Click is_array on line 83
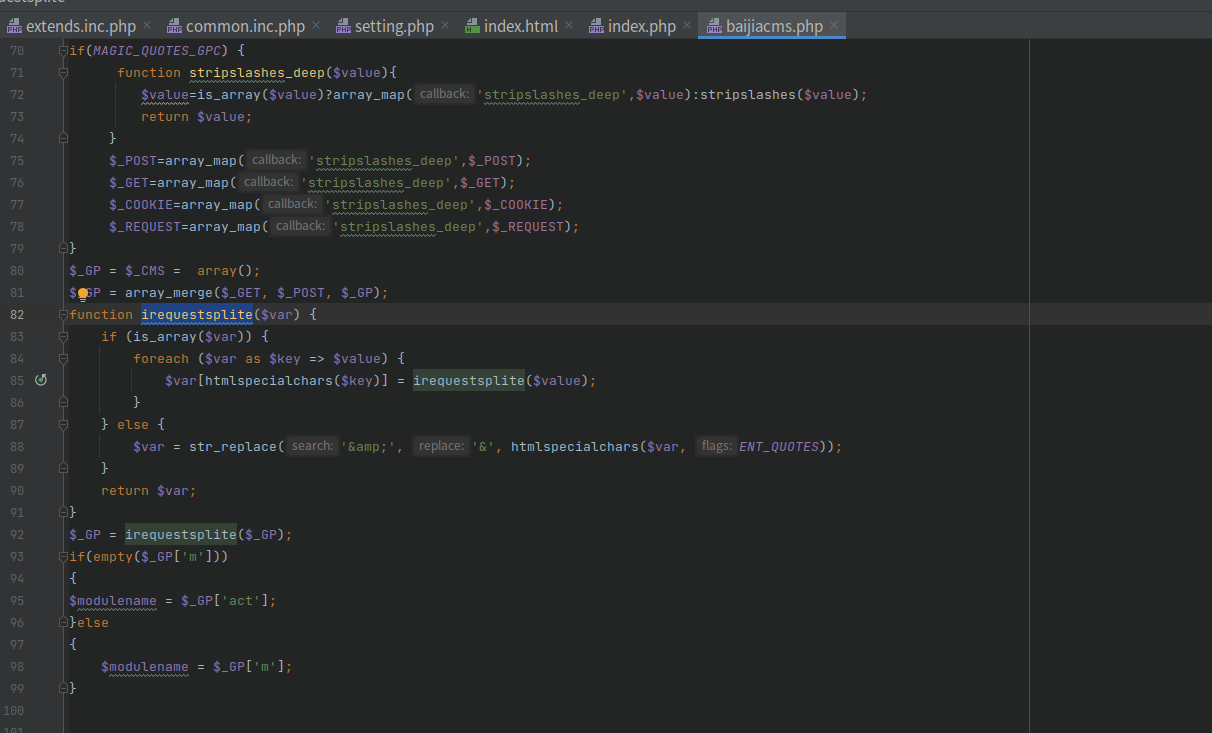This screenshot has width=1212, height=733. [165, 336]
